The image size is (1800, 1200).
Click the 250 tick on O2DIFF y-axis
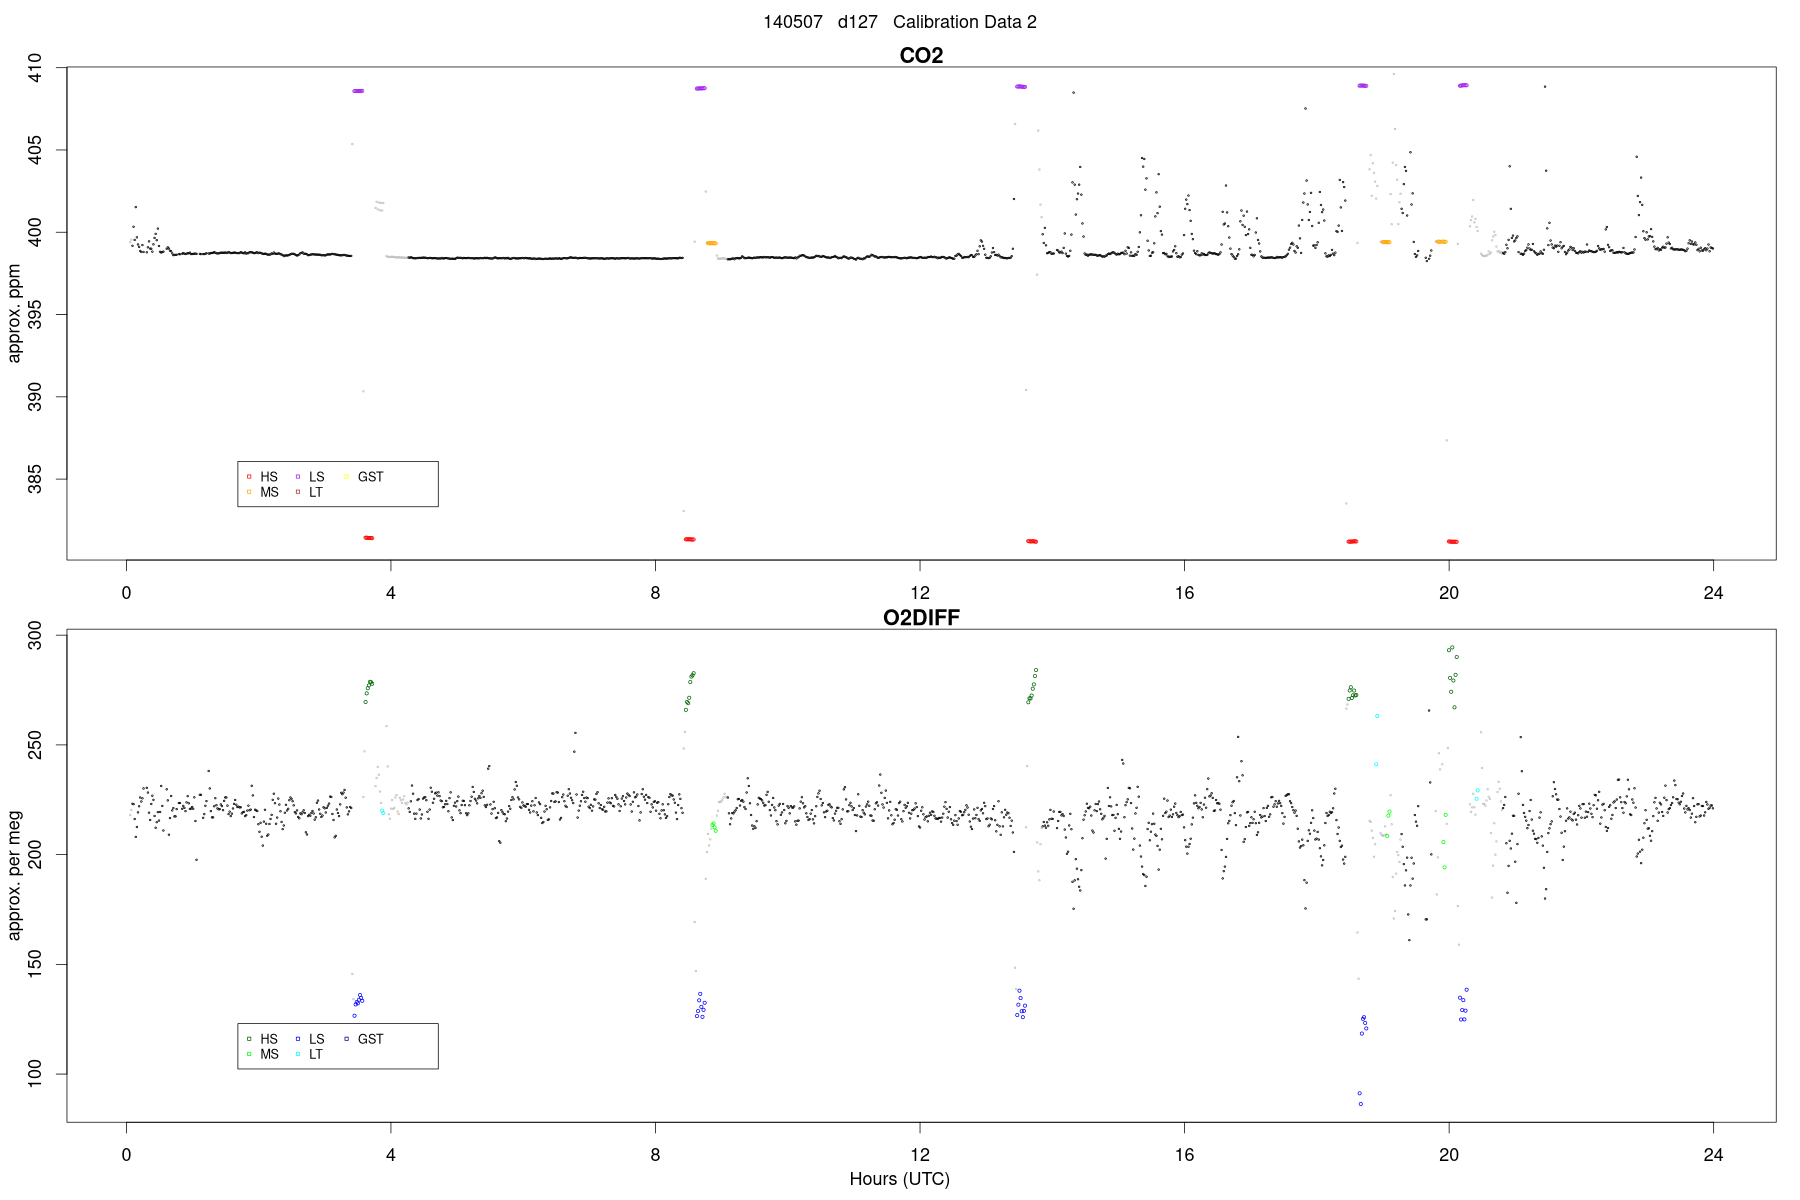[35, 745]
